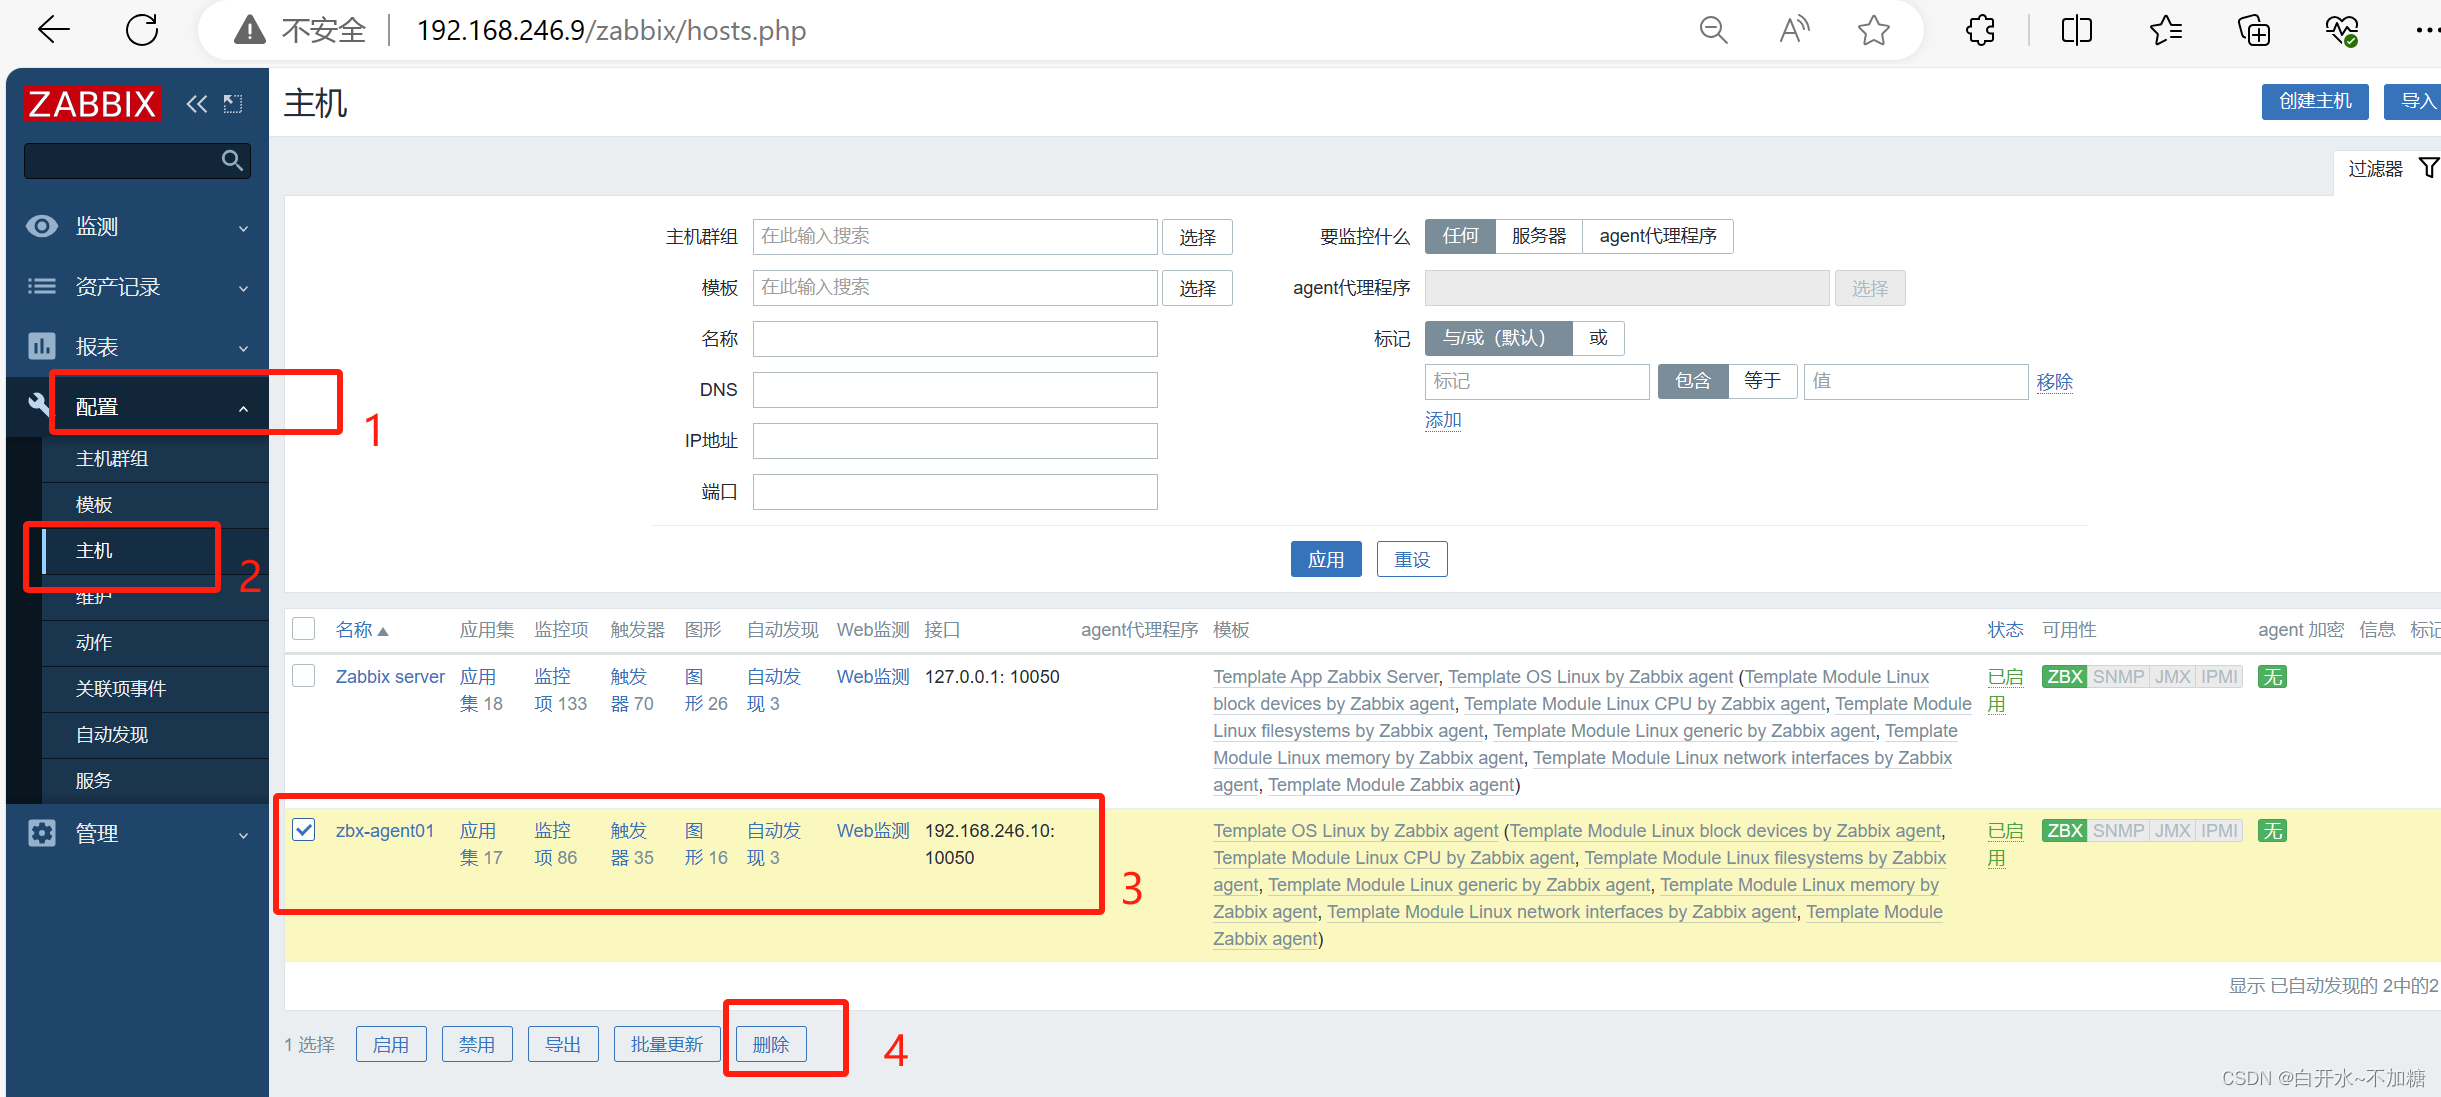Viewport: 2441px width, 1097px height.
Task: Focus the IP地址 filter input field
Action: coord(955,441)
